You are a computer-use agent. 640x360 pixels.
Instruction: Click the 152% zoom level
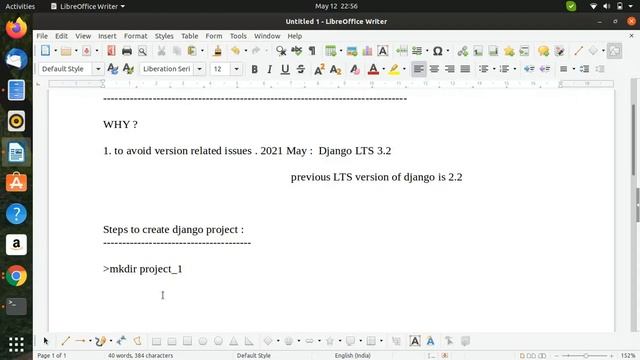tap(628, 356)
